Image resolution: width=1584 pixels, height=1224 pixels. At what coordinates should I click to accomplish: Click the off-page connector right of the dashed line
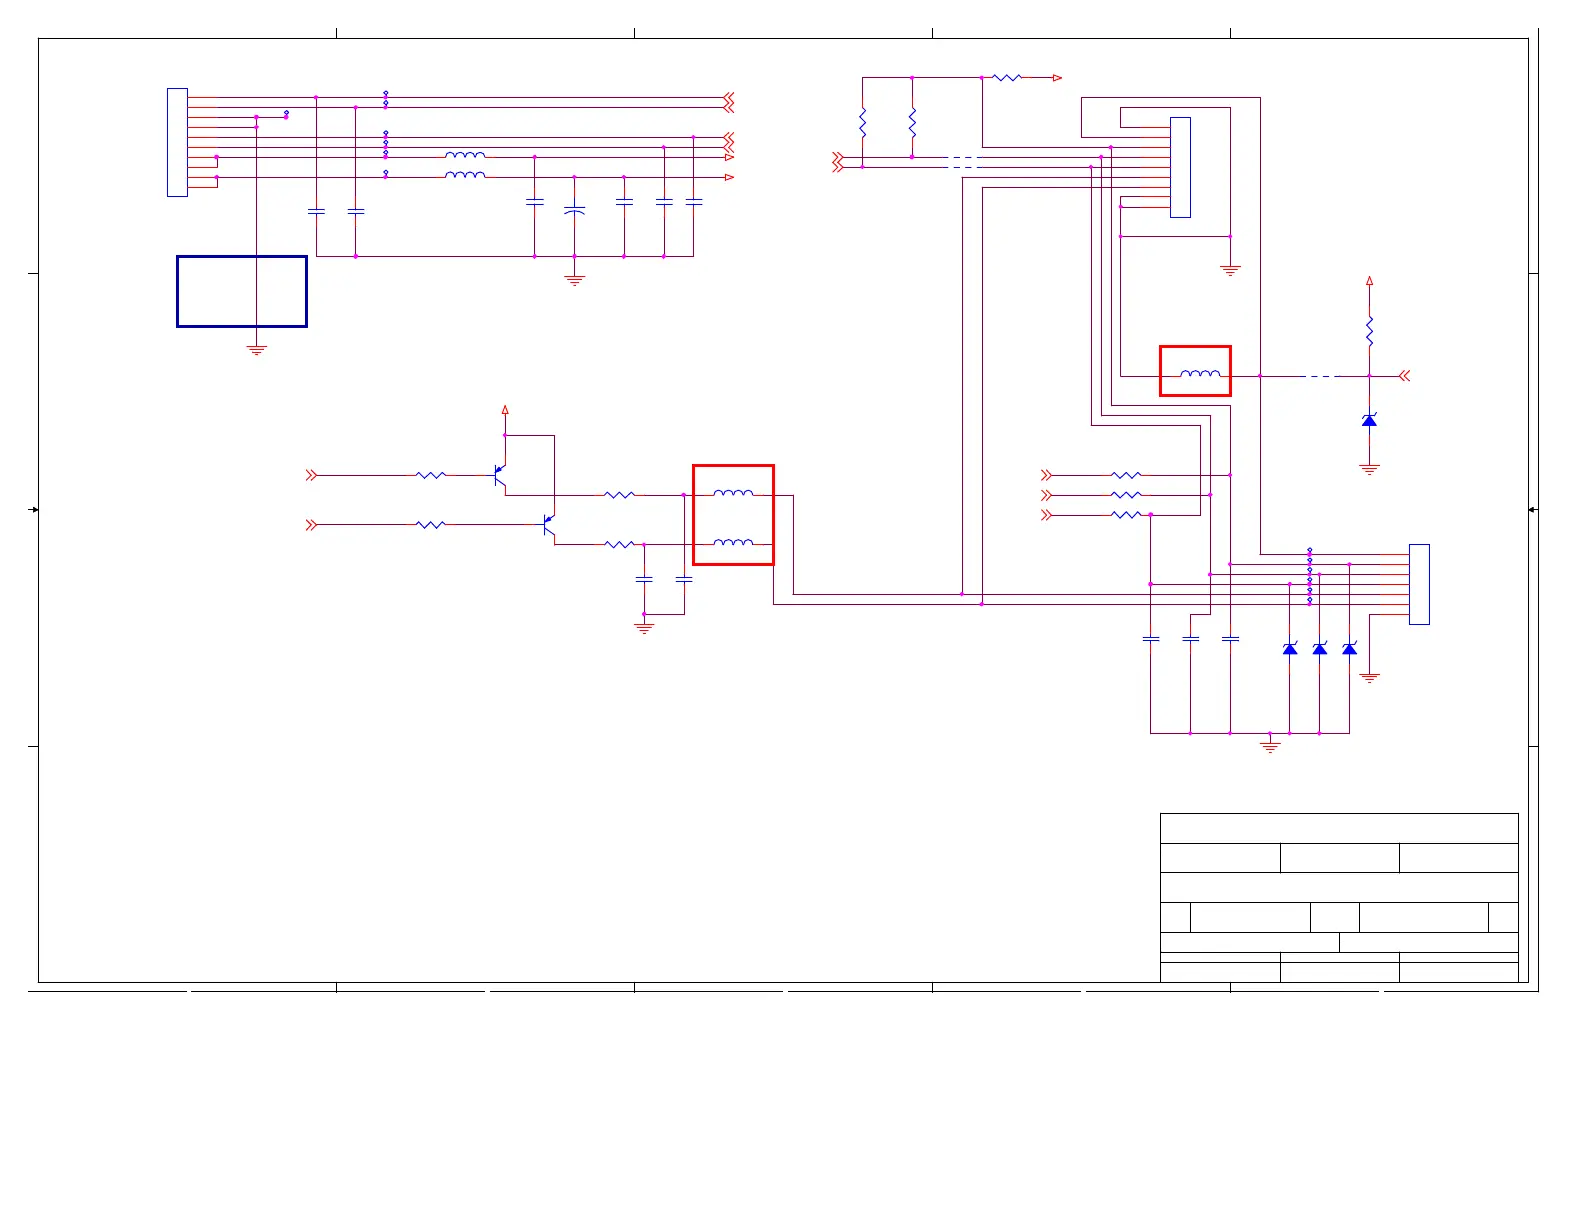click(1404, 376)
